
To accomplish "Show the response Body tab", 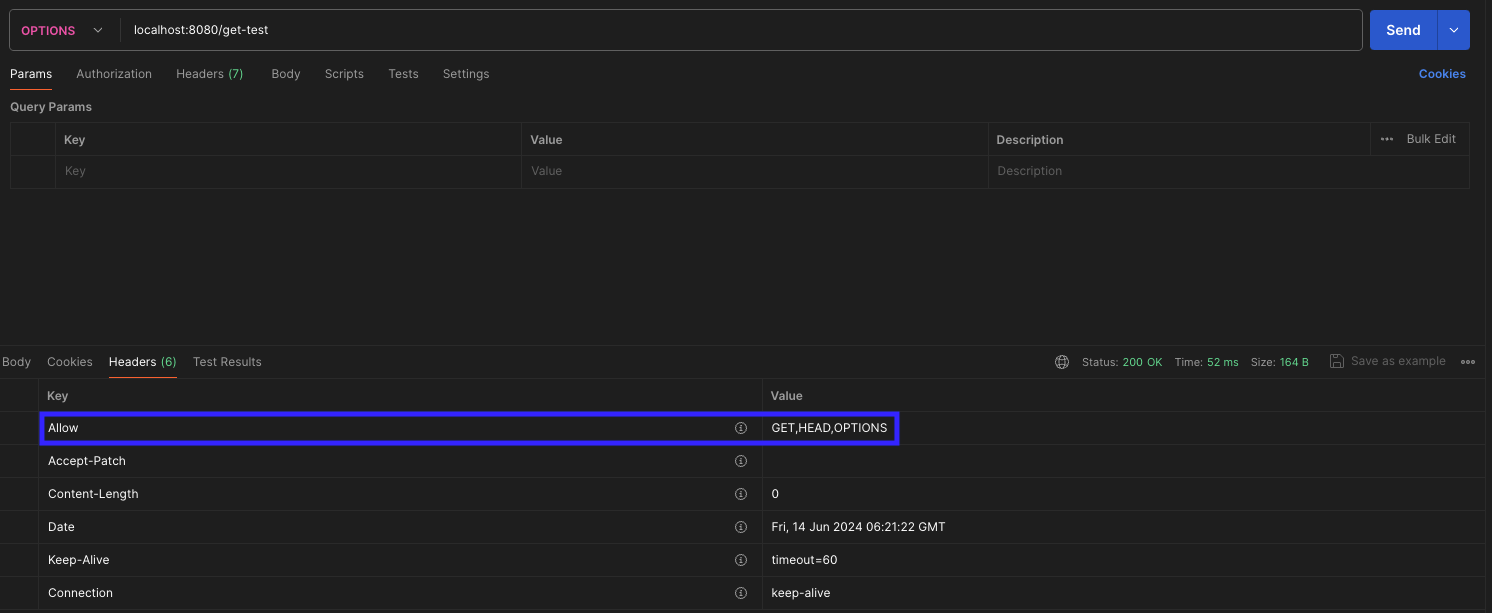I will point(16,362).
